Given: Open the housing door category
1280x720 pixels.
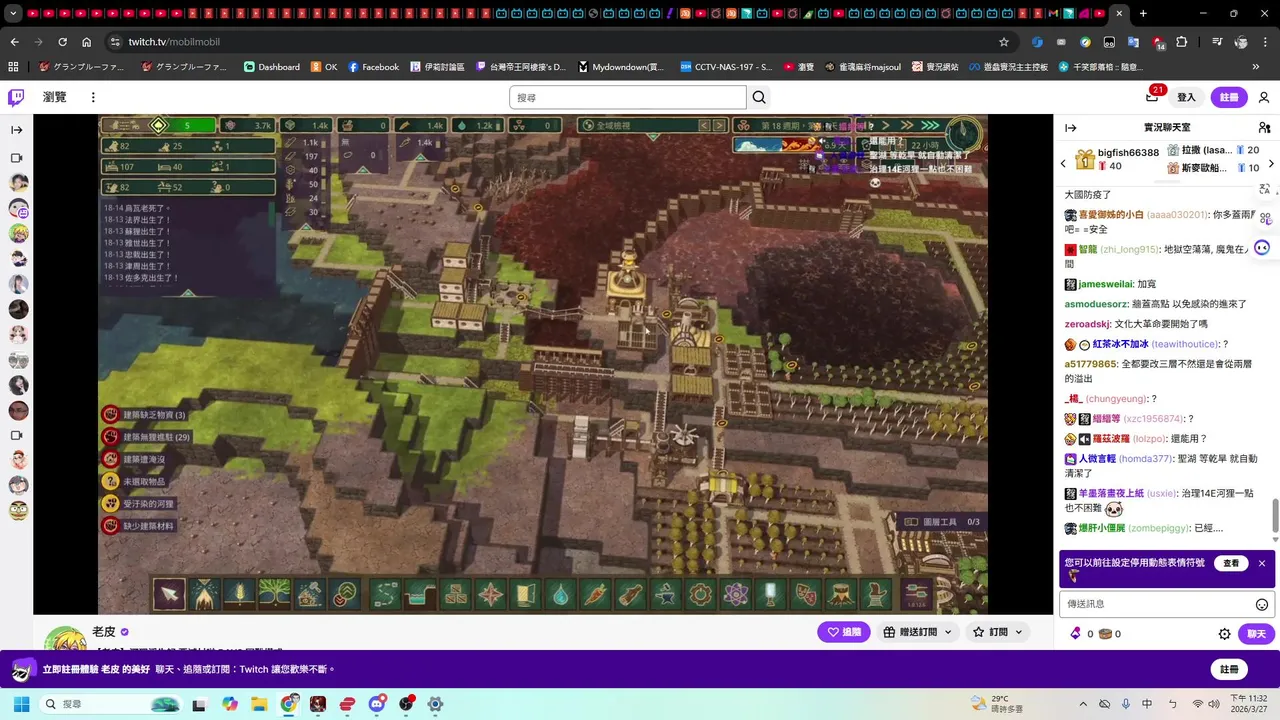Looking at the screenshot, I should 525,594.
